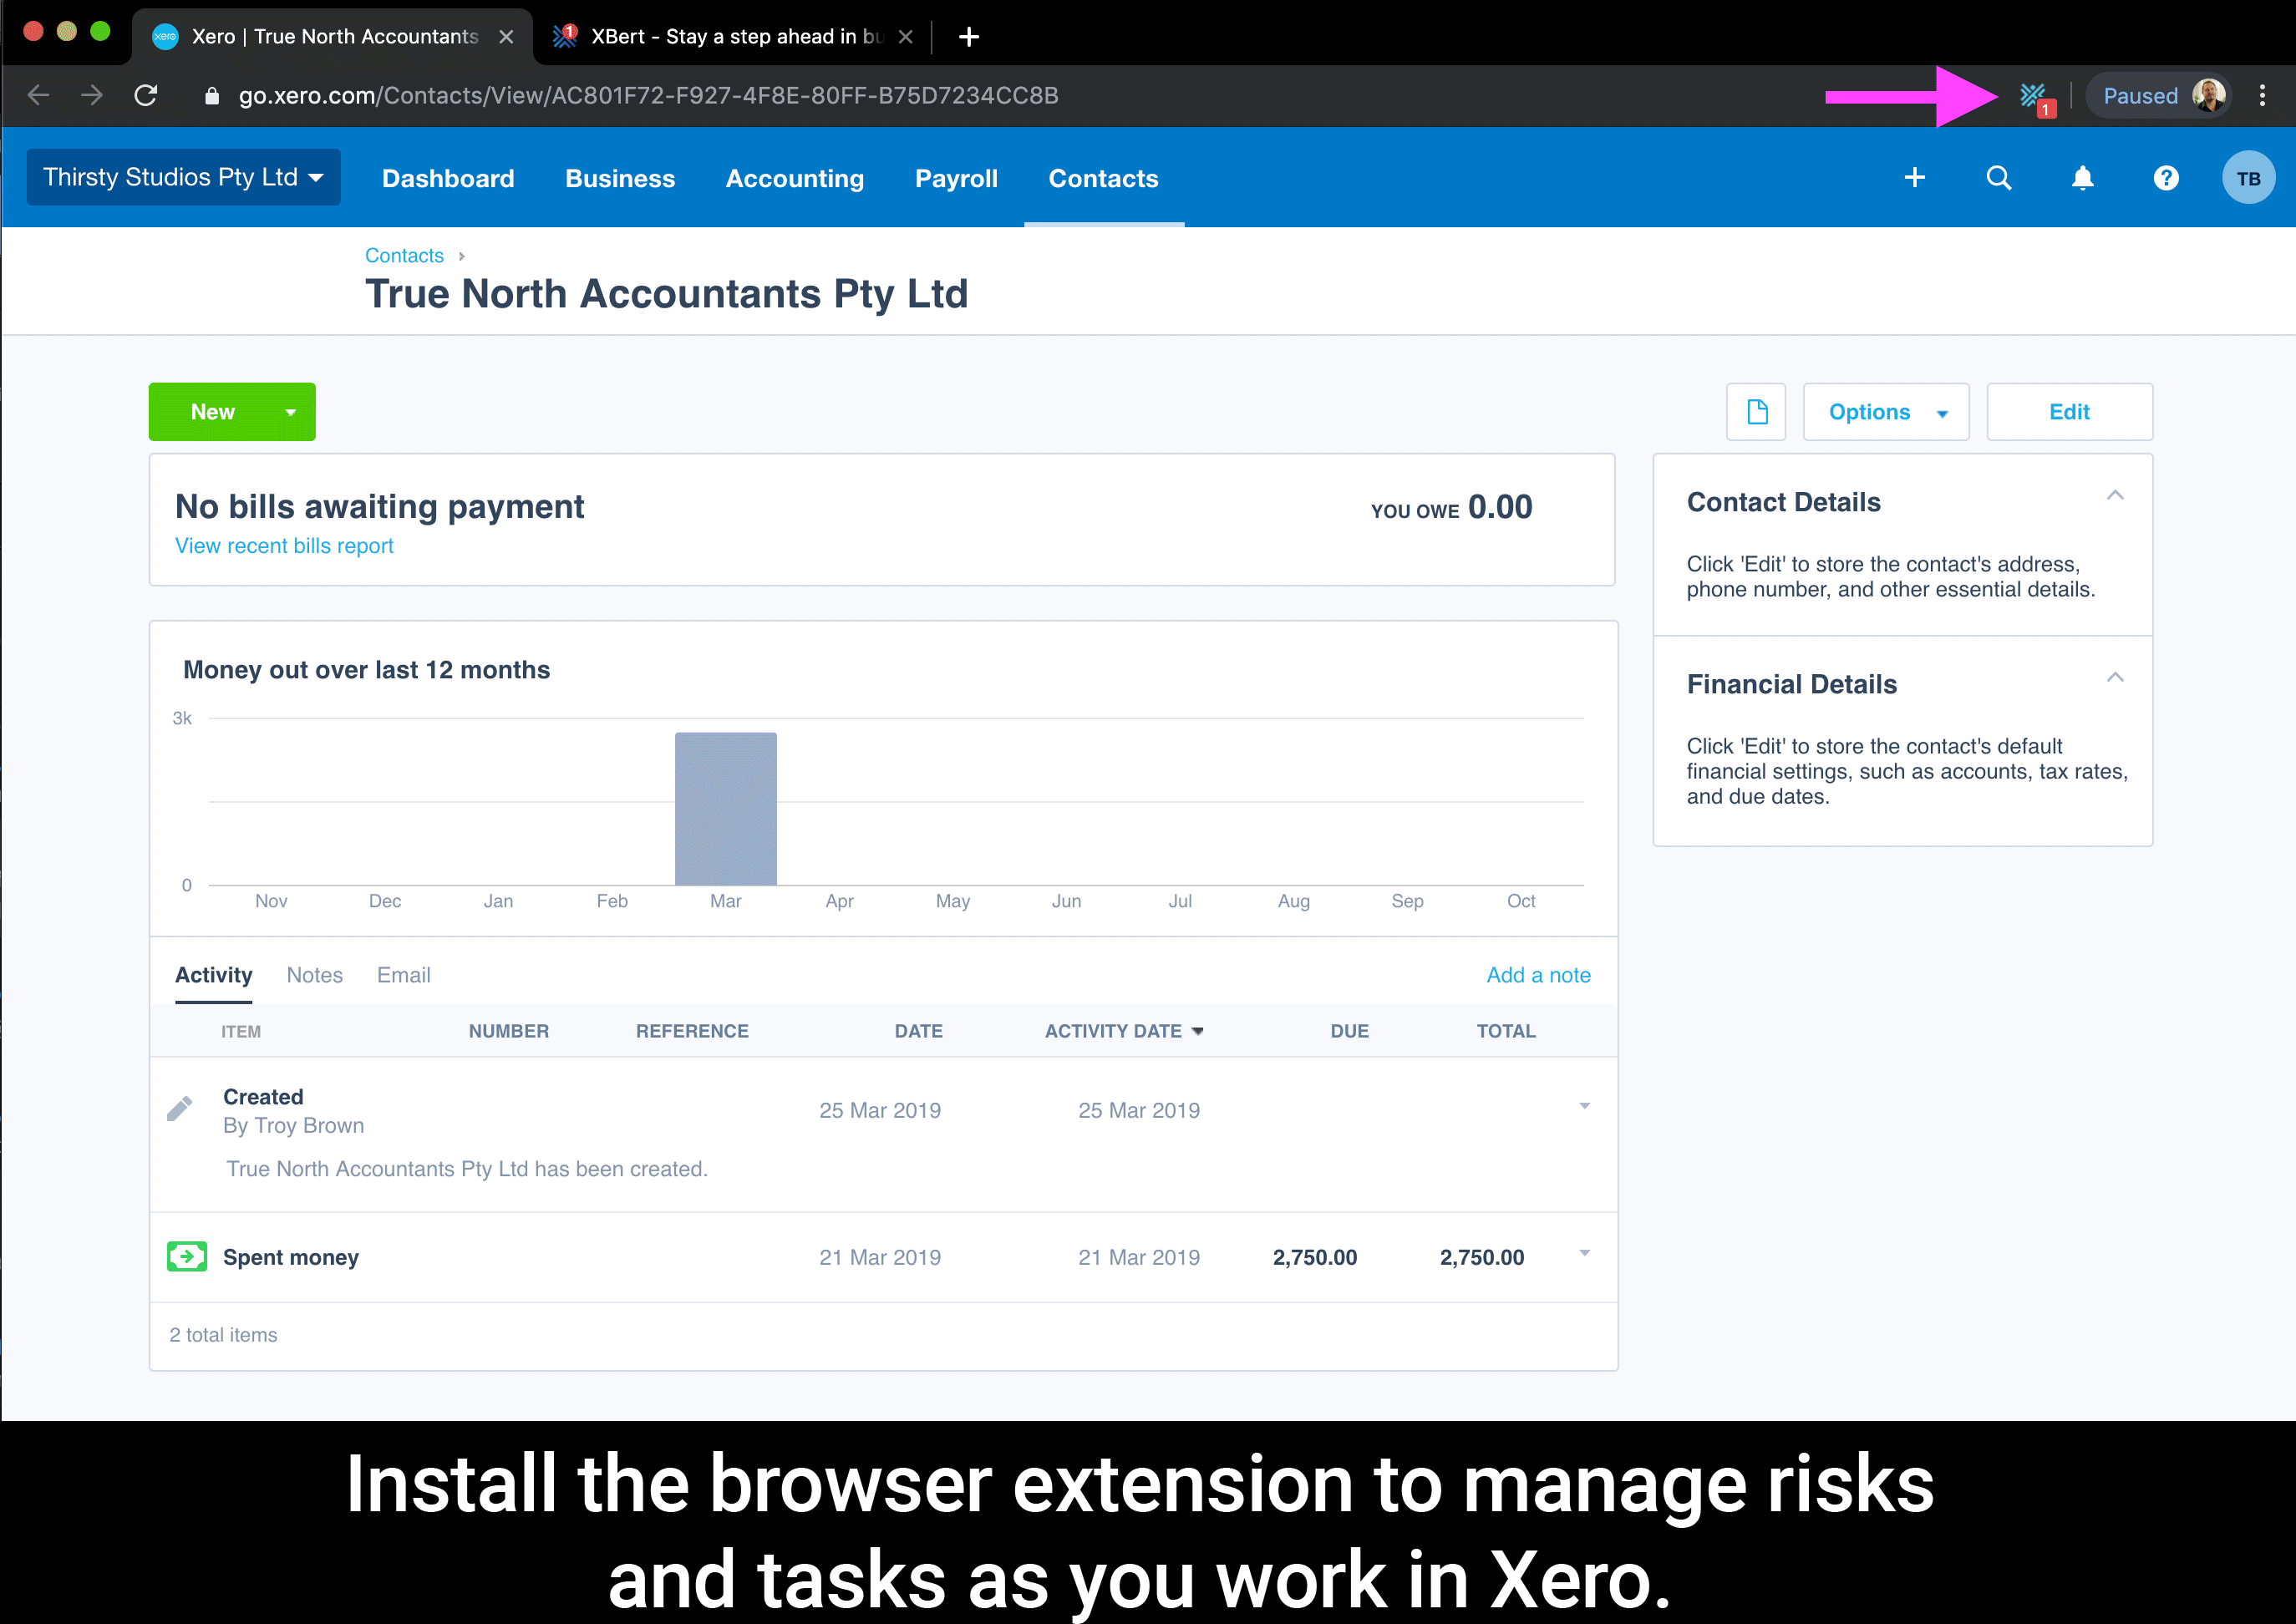Open the Xero search magnifier icon

click(x=1998, y=178)
